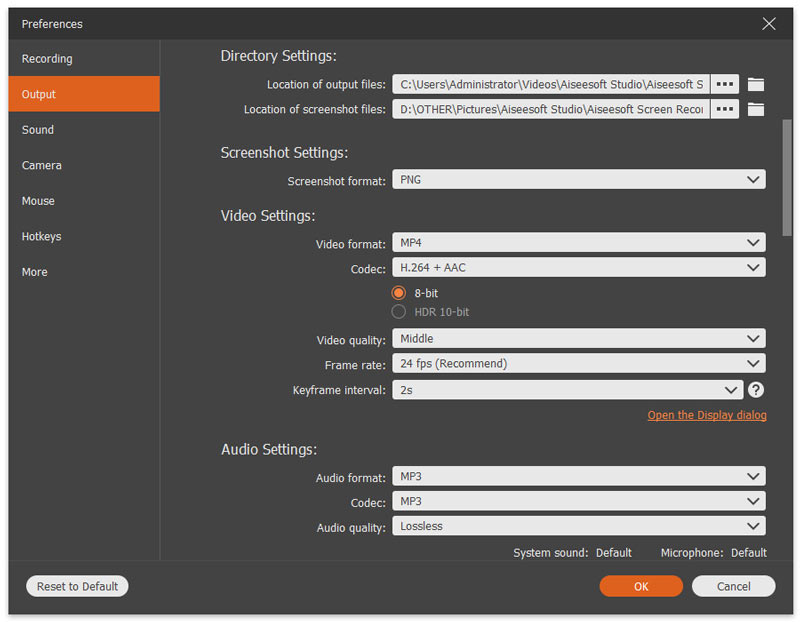Close the Preferences dialog with the X
This screenshot has width=800, height=622.
pyautogui.click(x=768, y=24)
